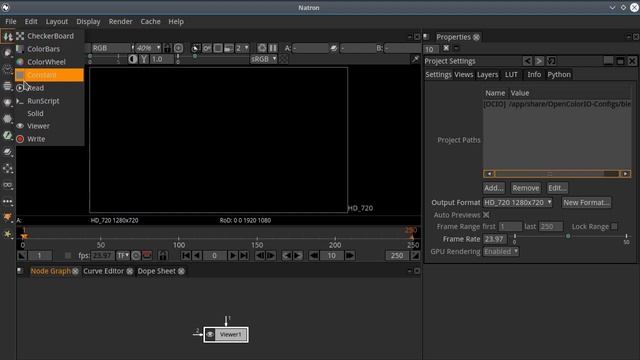Image resolution: width=640 pixels, height=360 pixels.
Task: Select CheckerBoard from the Image menu
Action: (49, 36)
